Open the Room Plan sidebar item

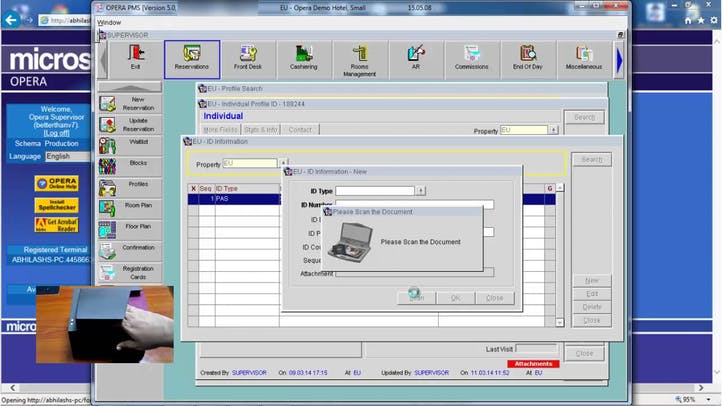coord(130,209)
